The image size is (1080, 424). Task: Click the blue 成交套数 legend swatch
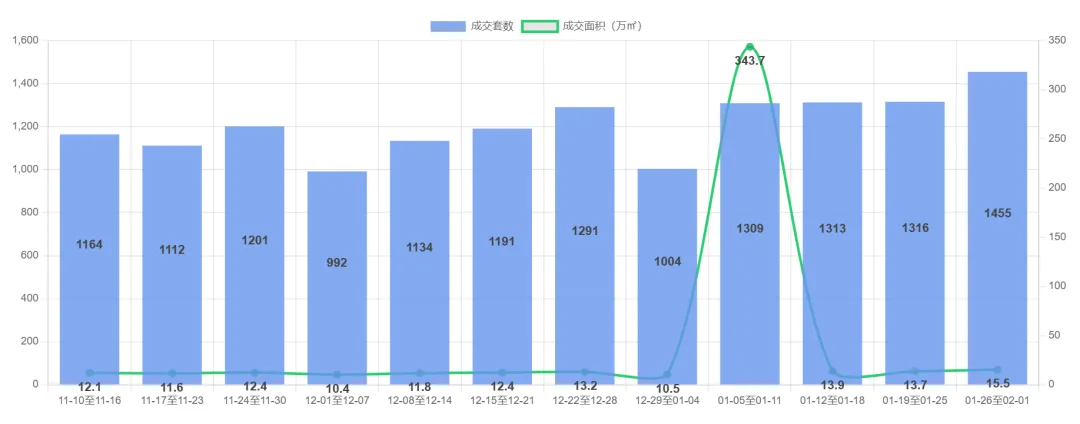448,26
